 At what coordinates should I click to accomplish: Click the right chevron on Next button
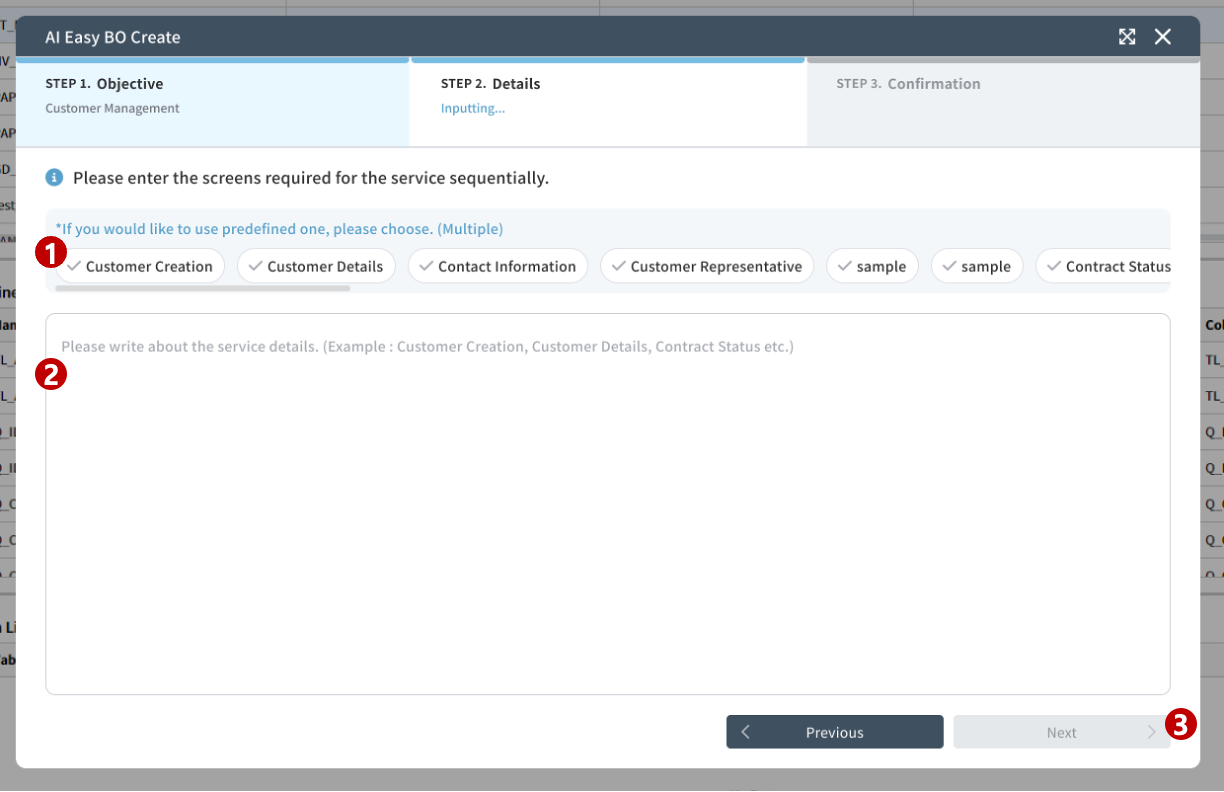pyautogui.click(x=1151, y=732)
